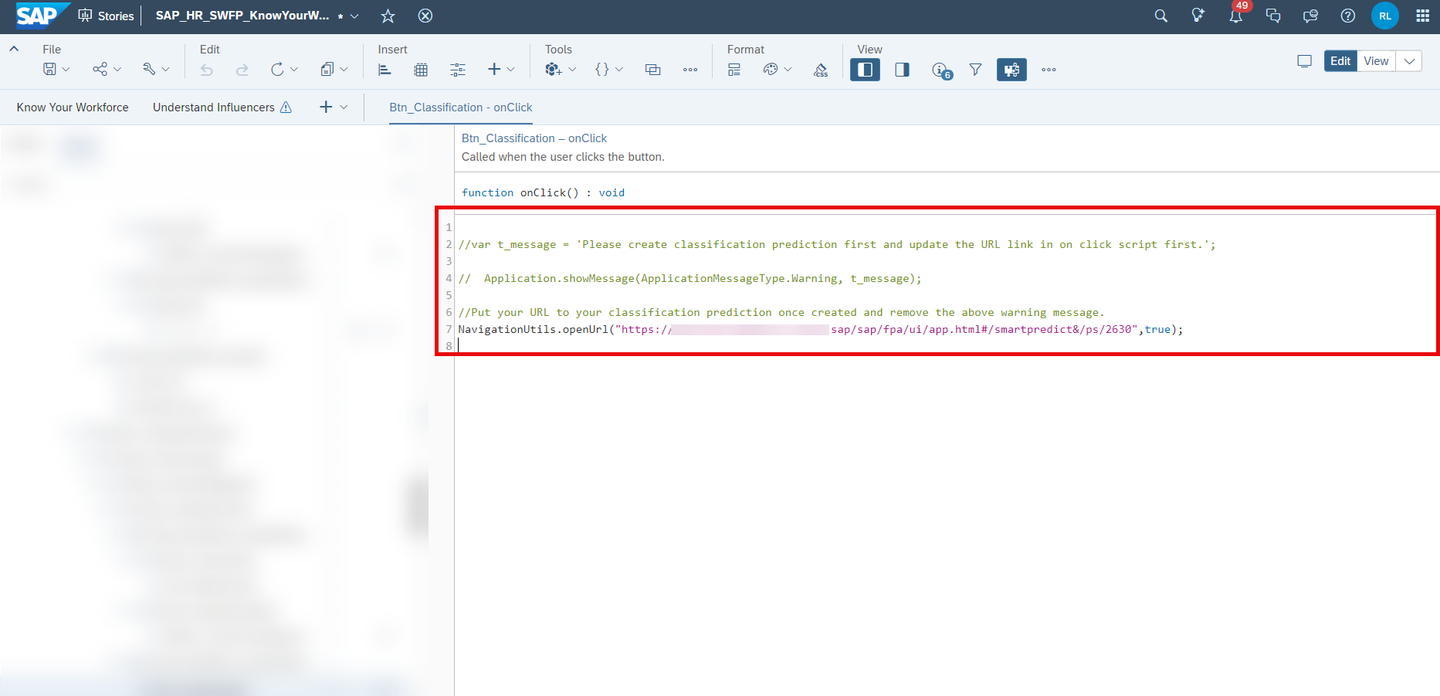Image resolution: width=1440 pixels, height=696 pixels.
Task: Click the layouts icon under Format
Action: (x=734, y=70)
